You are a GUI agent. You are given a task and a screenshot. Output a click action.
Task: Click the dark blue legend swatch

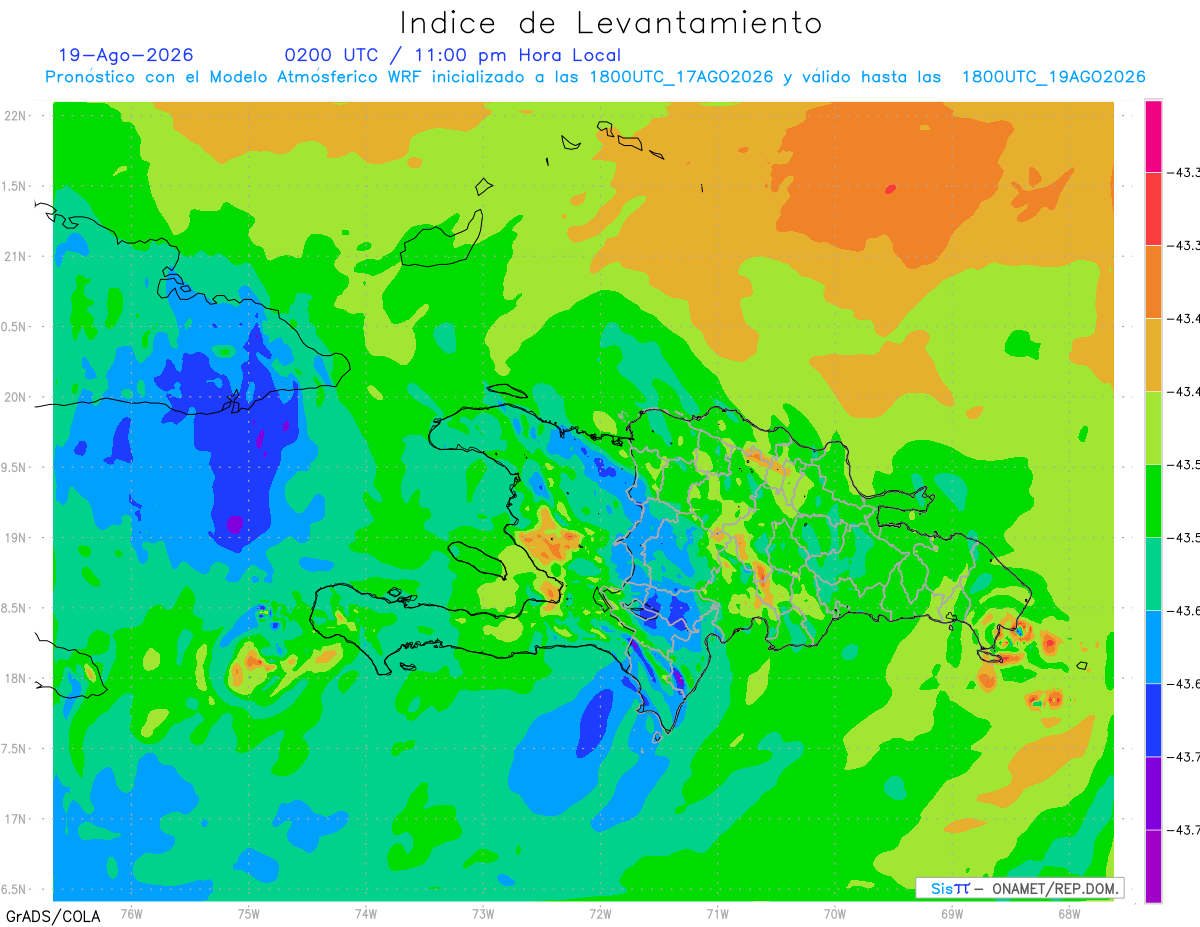click(x=1153, y=720)
